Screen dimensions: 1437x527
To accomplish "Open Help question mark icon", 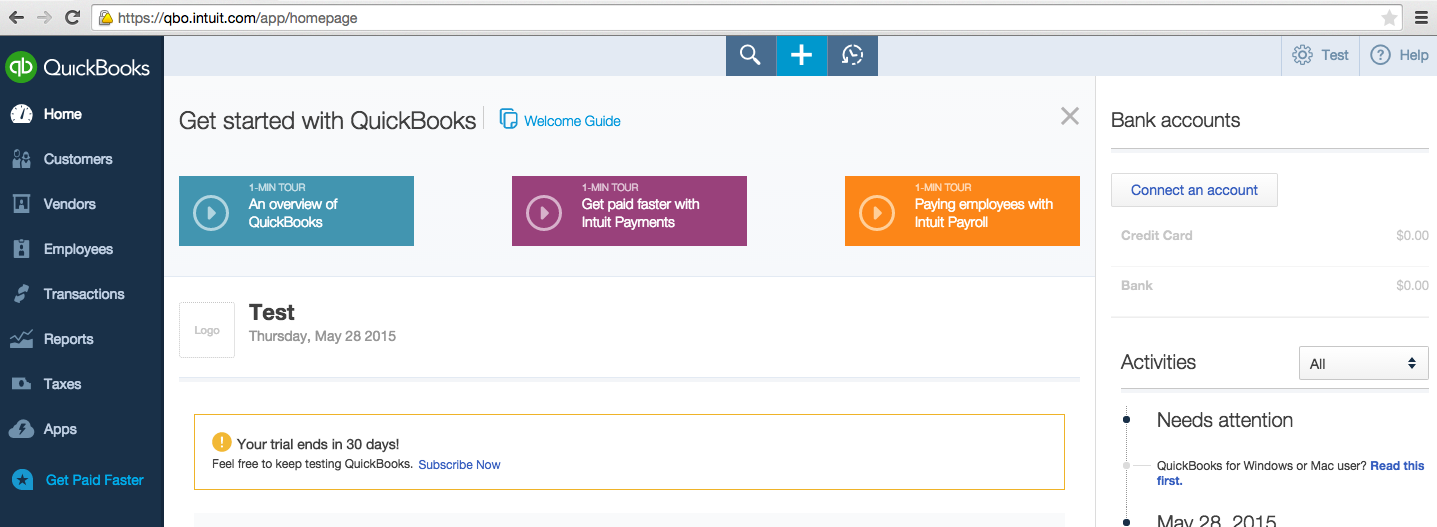I will click(x=1380, y=55).
